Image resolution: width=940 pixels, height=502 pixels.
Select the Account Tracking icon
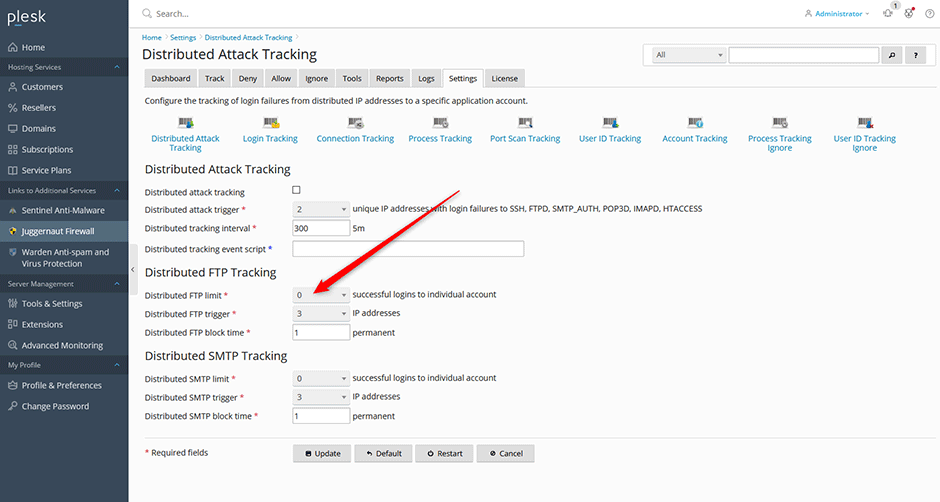coord(695,123)
